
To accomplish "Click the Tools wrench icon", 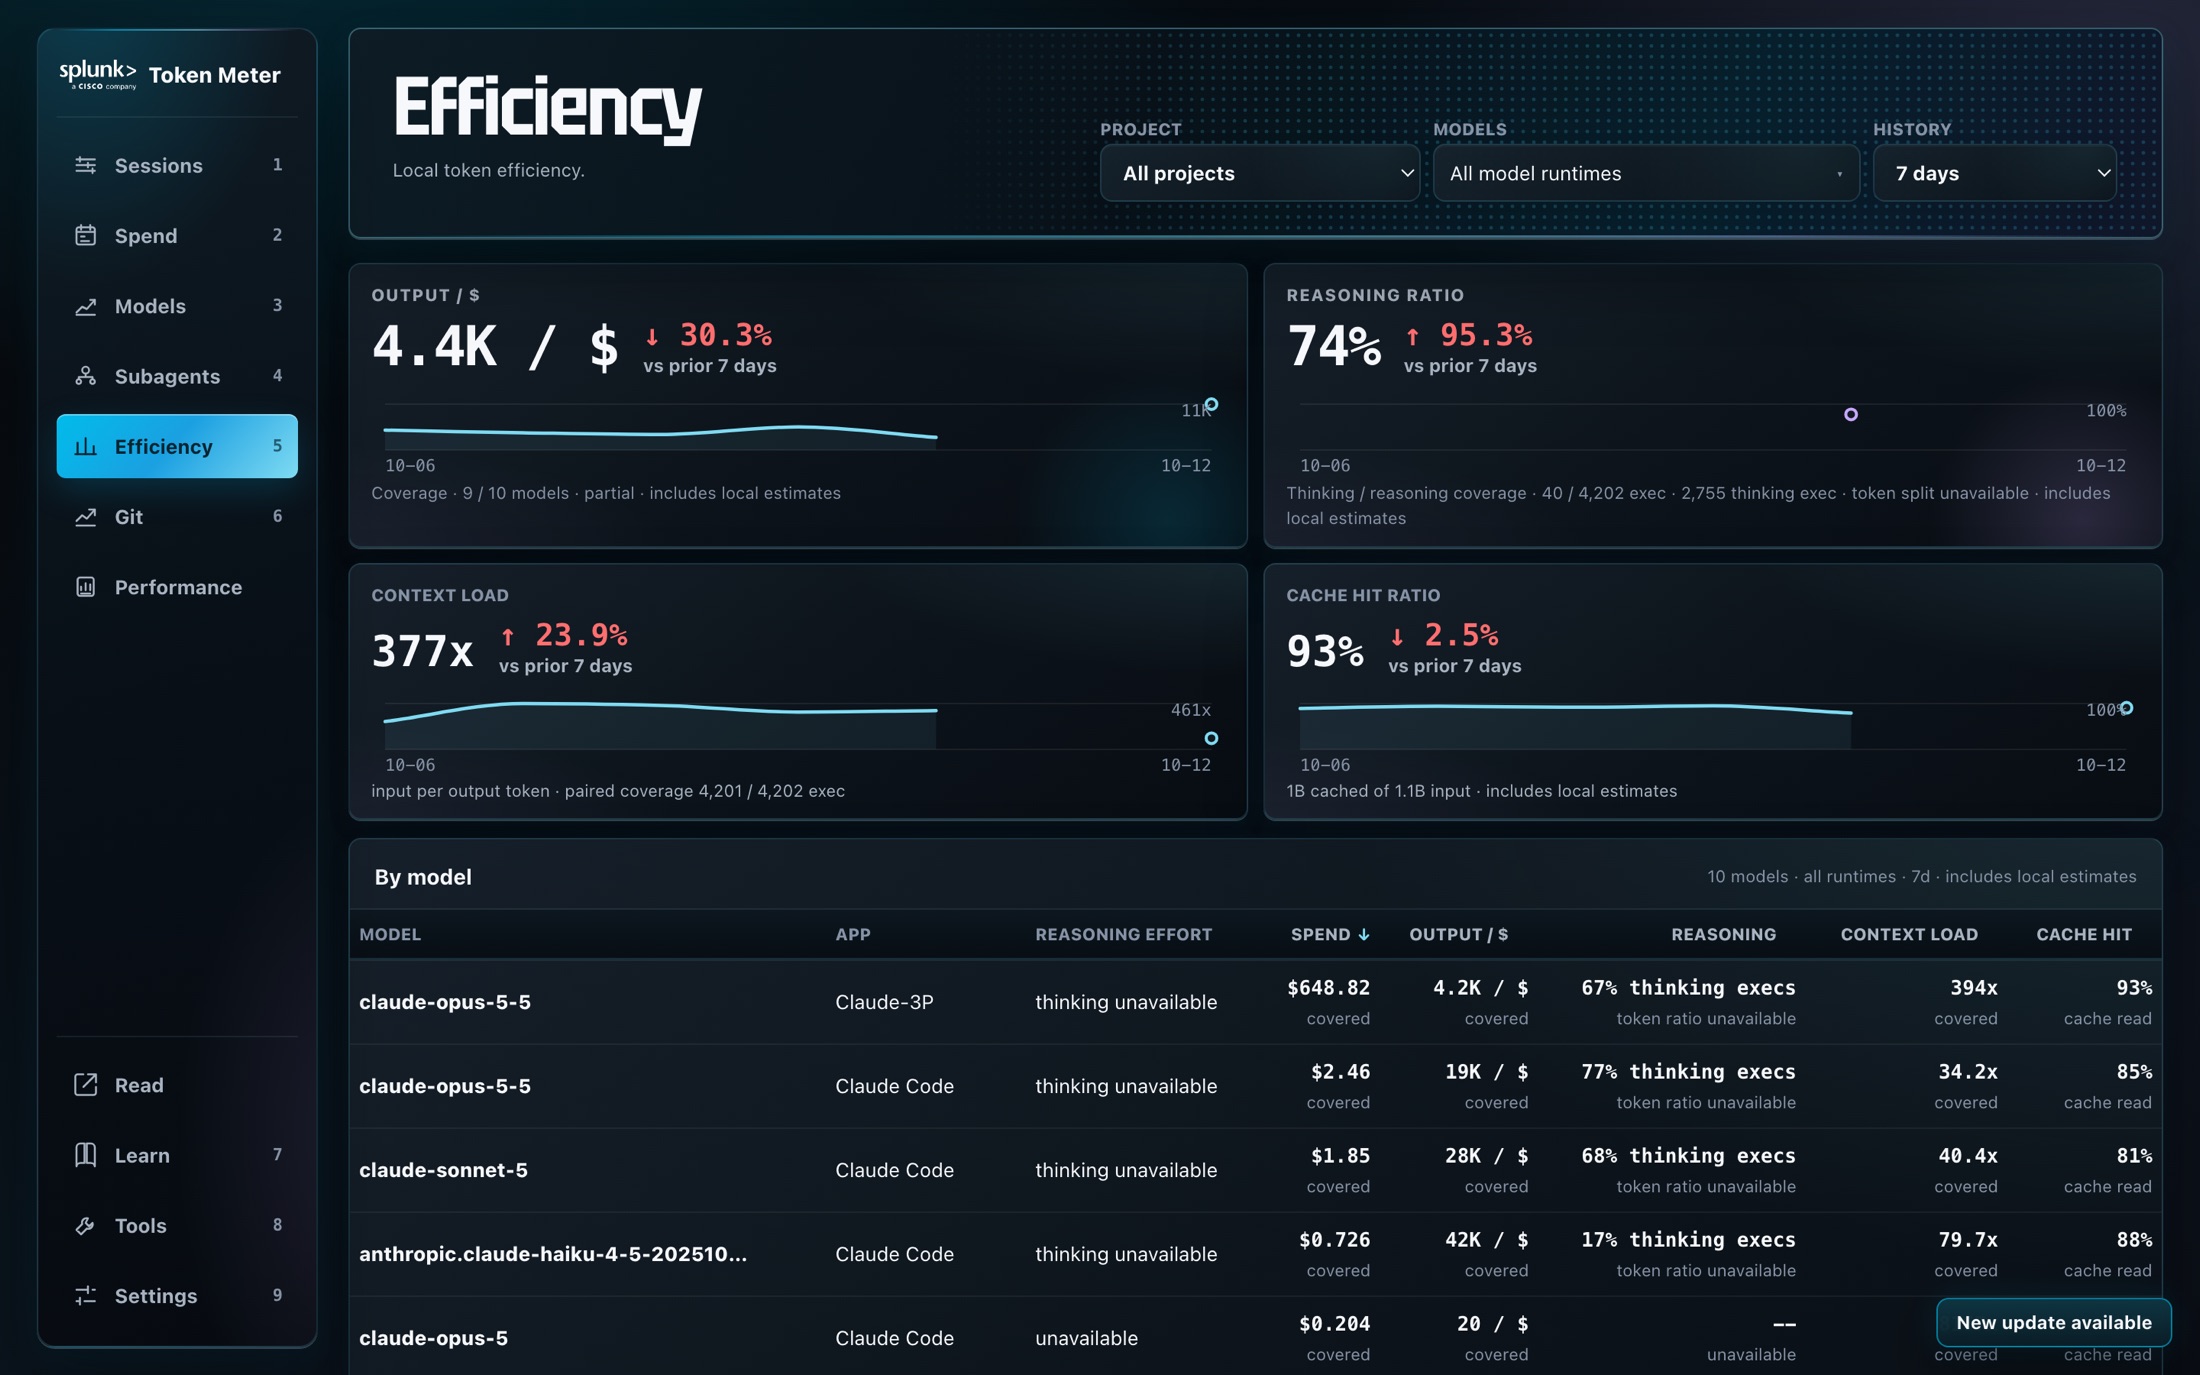I will 86,1225.
